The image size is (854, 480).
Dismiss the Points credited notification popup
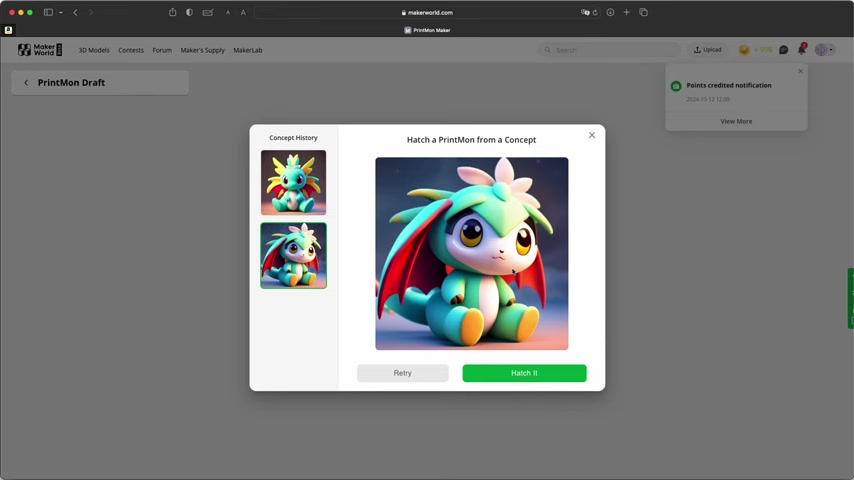(x=800, y=71)
